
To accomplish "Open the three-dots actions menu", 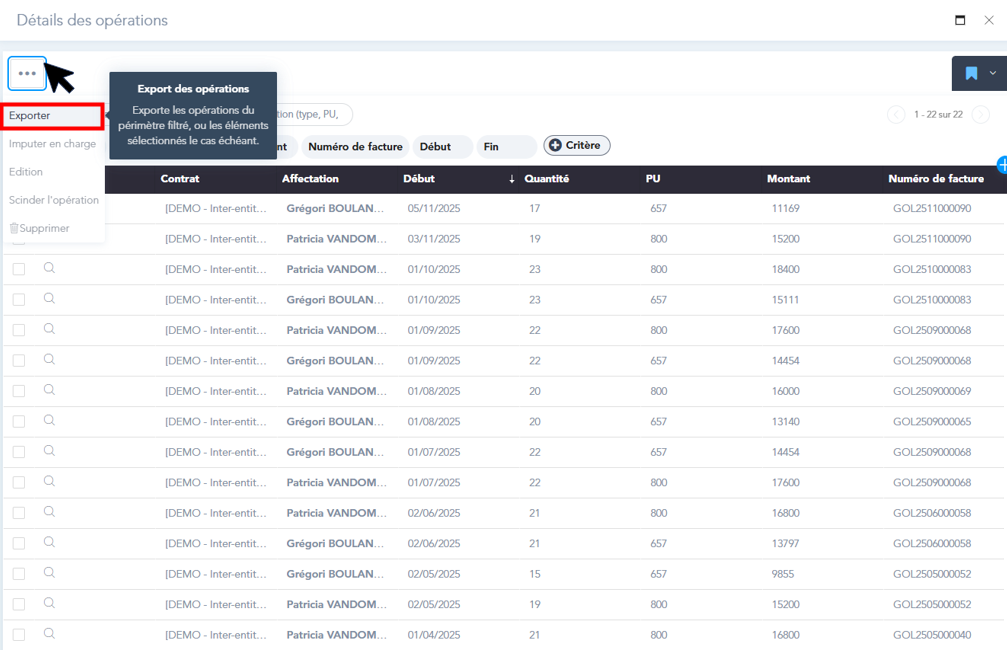I will pyautogui.click(x=27, y=73).
